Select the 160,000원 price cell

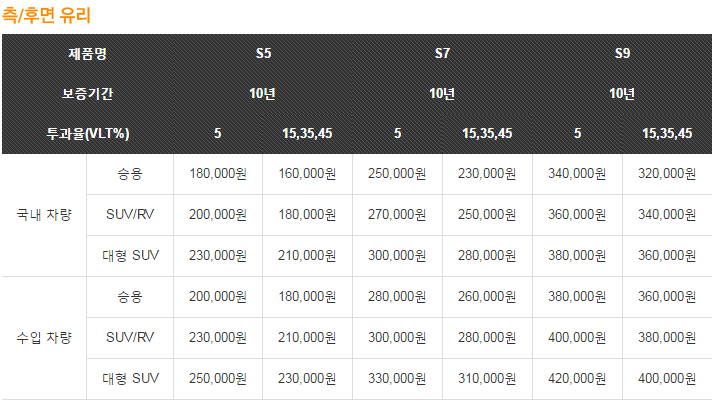click(307, 174)
